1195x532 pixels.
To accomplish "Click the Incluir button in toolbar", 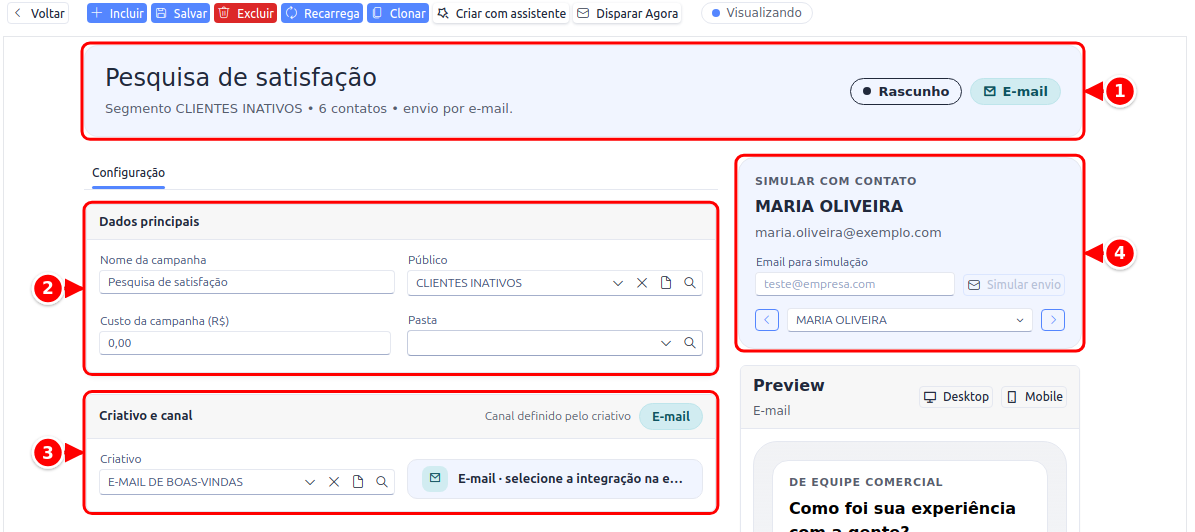I will (117, 13).
